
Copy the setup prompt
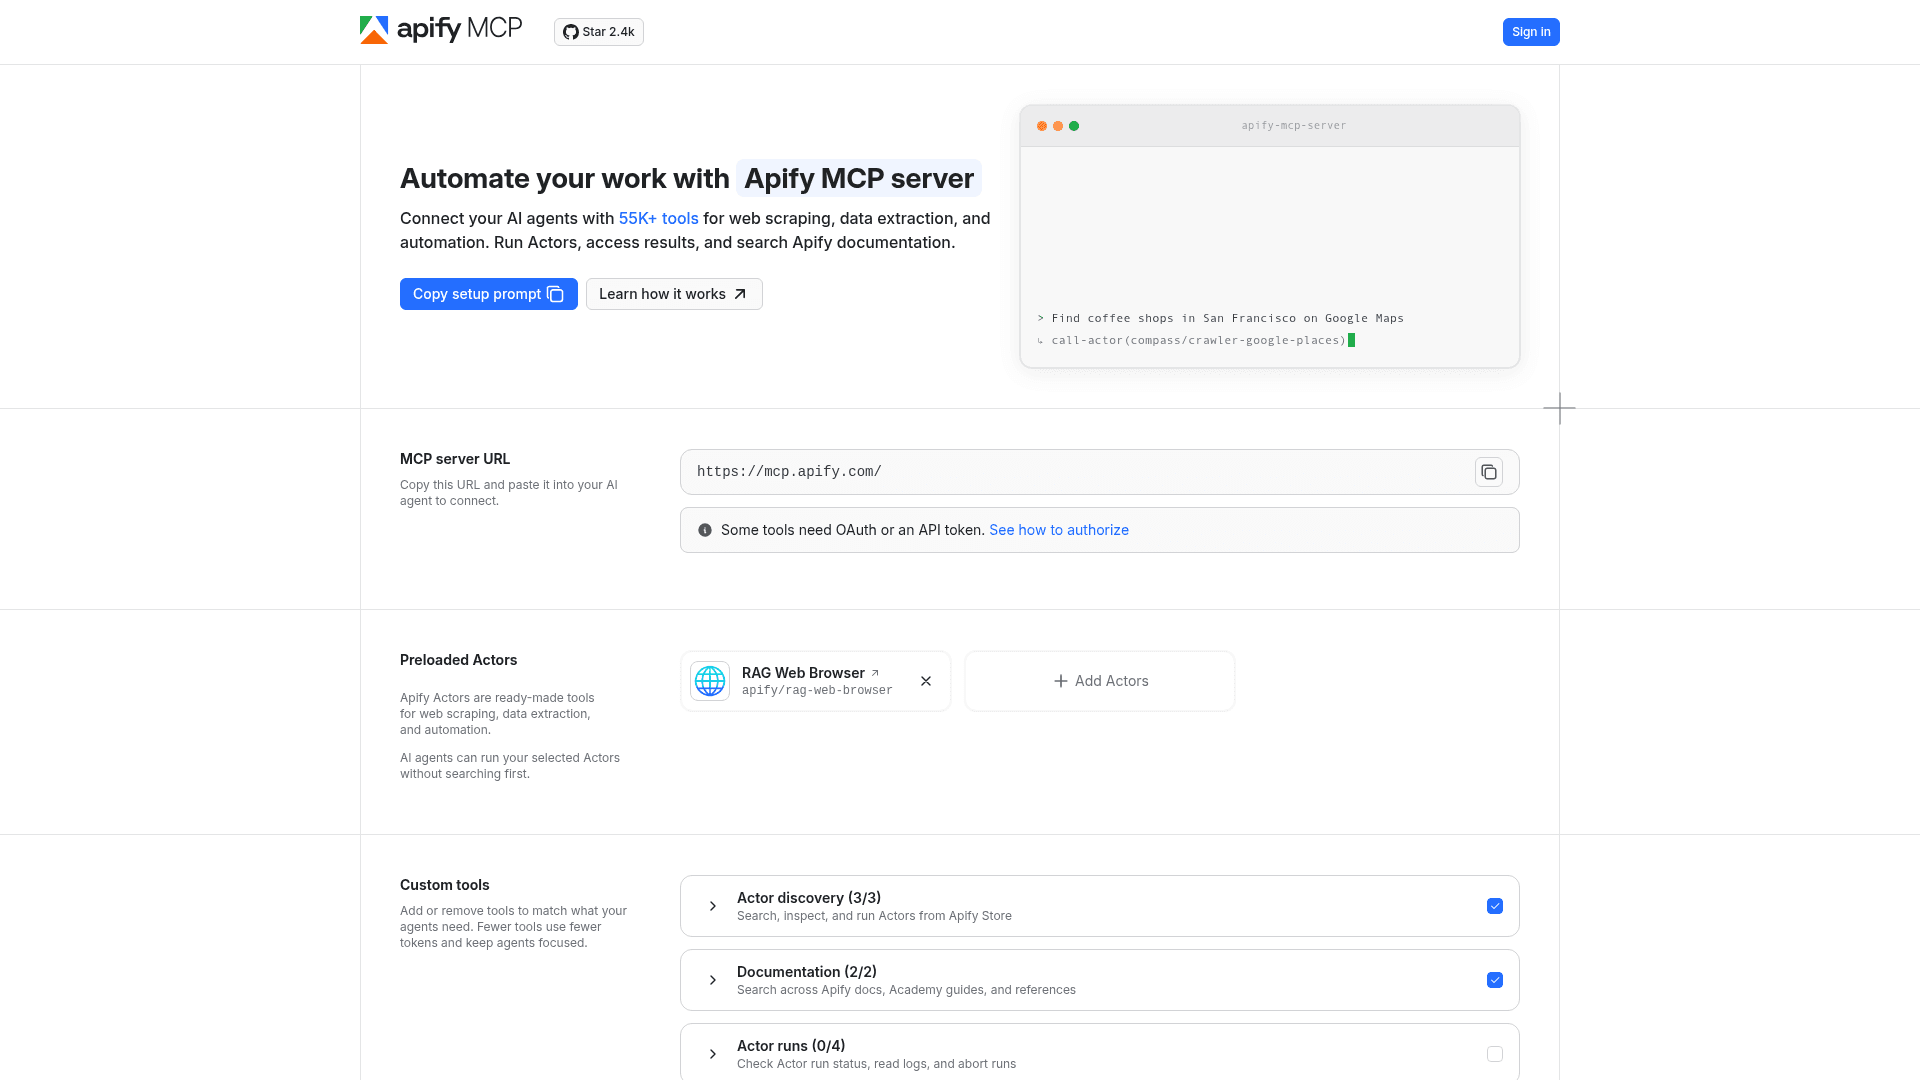pyautogui.click(x=489, y=294)
